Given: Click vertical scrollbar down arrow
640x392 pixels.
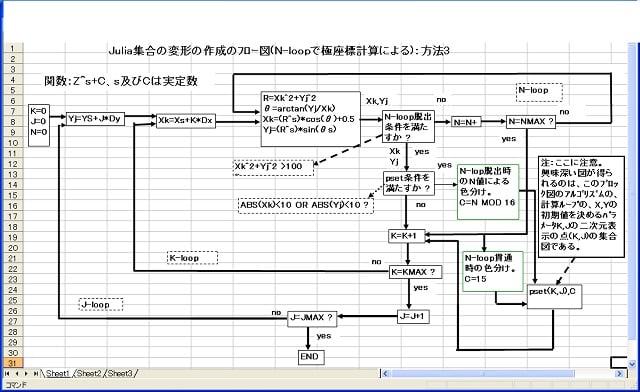Looking at the screenshot, I should 632,363.
